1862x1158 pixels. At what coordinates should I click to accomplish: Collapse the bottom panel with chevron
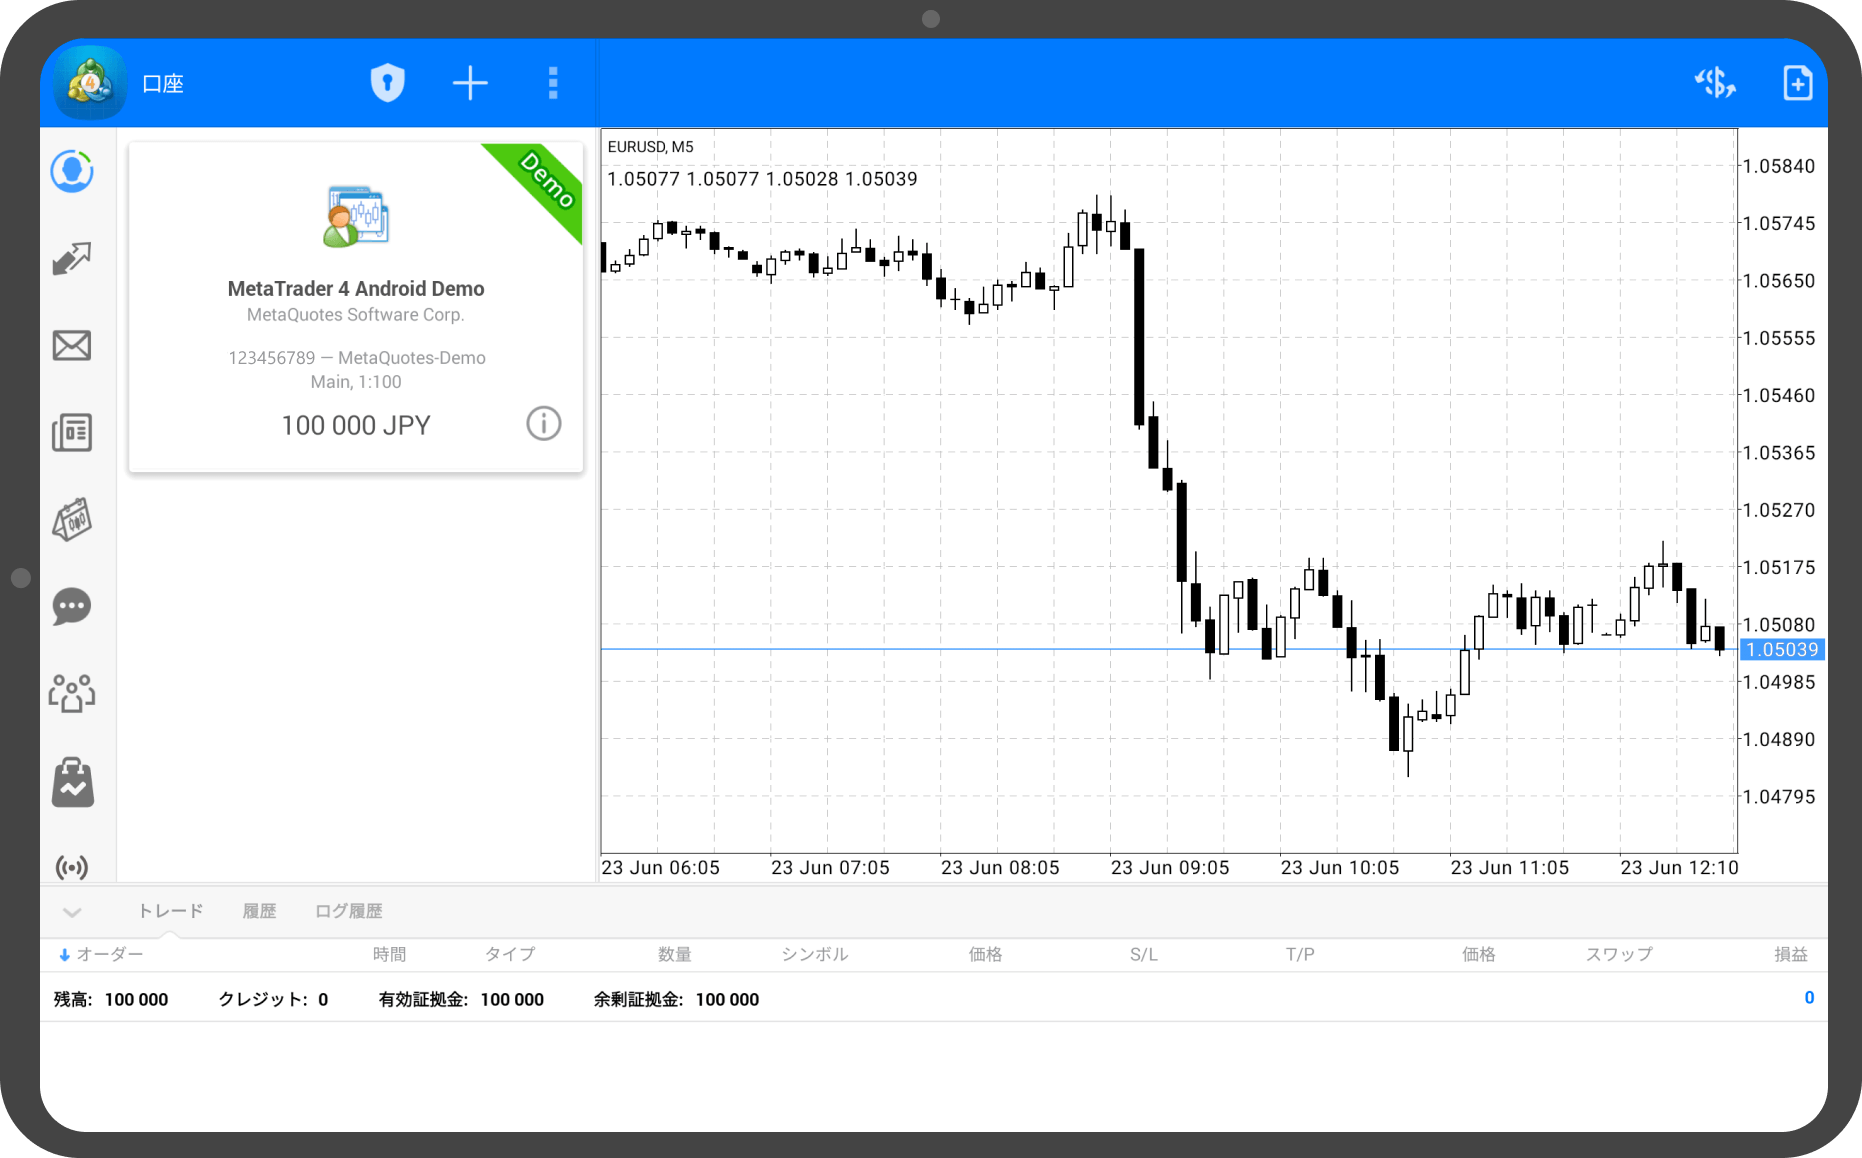(x=72, y=912)
